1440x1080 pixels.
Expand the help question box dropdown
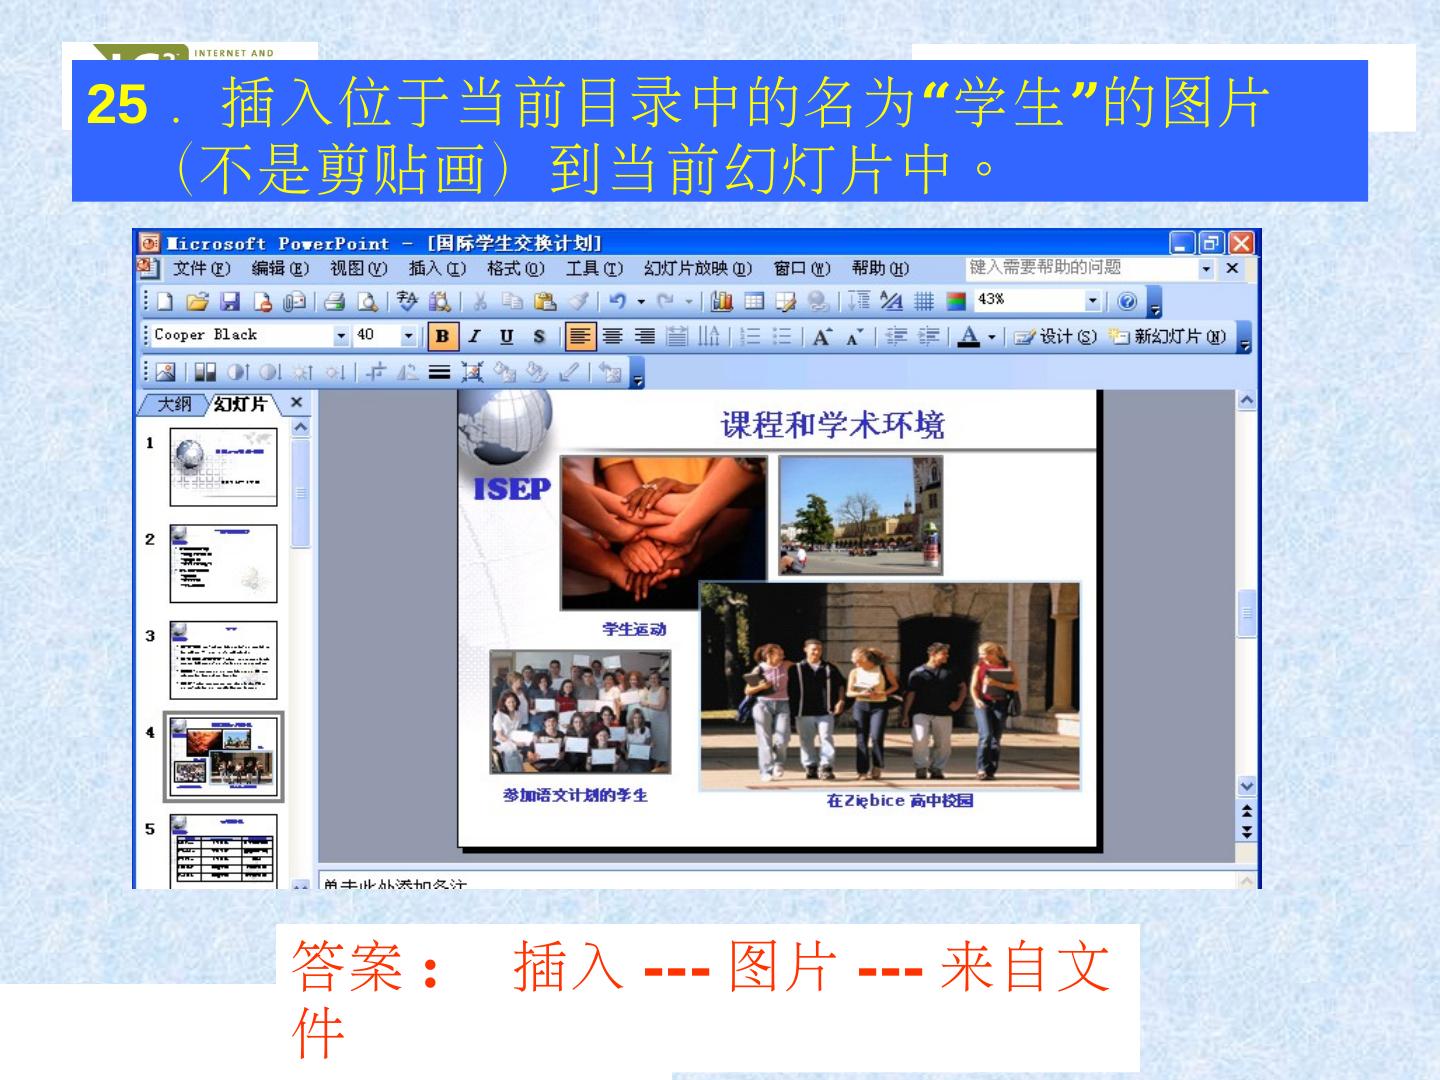(1207, 269)
